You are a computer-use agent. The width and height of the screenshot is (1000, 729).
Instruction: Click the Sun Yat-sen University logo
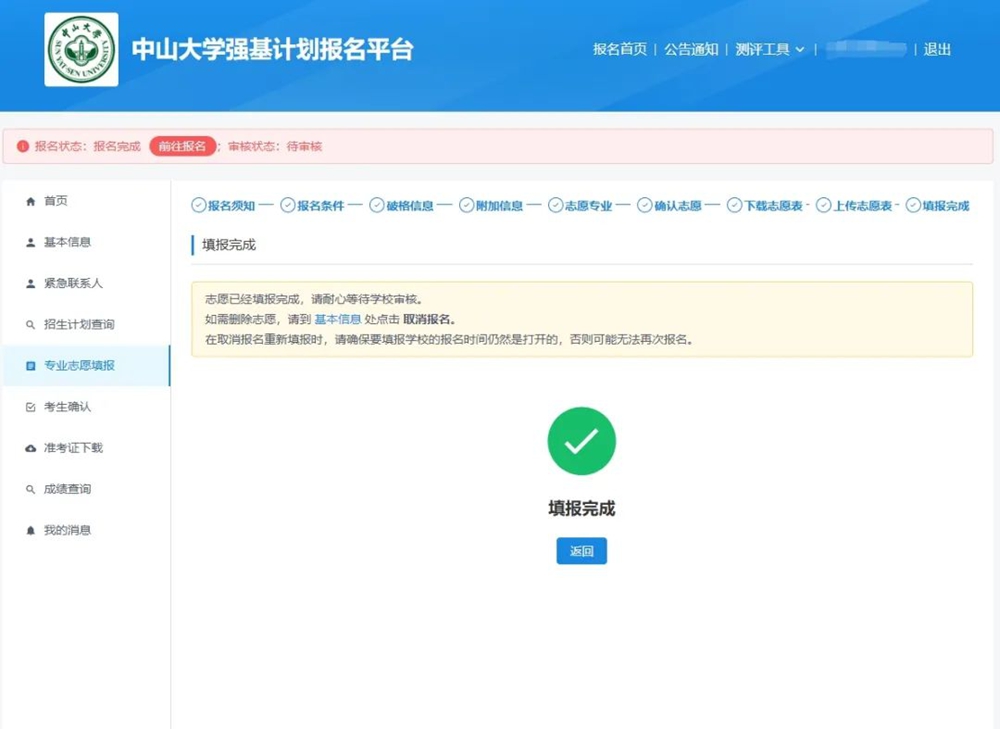[81, 50]
